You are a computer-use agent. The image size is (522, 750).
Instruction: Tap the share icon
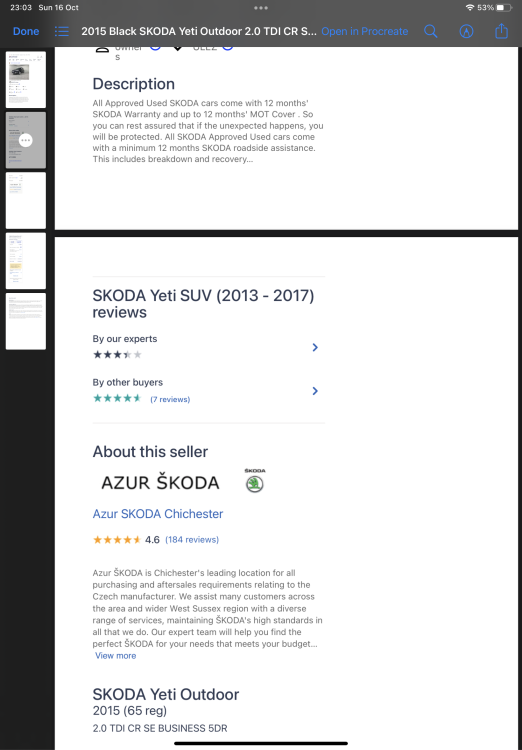(501, 31)
